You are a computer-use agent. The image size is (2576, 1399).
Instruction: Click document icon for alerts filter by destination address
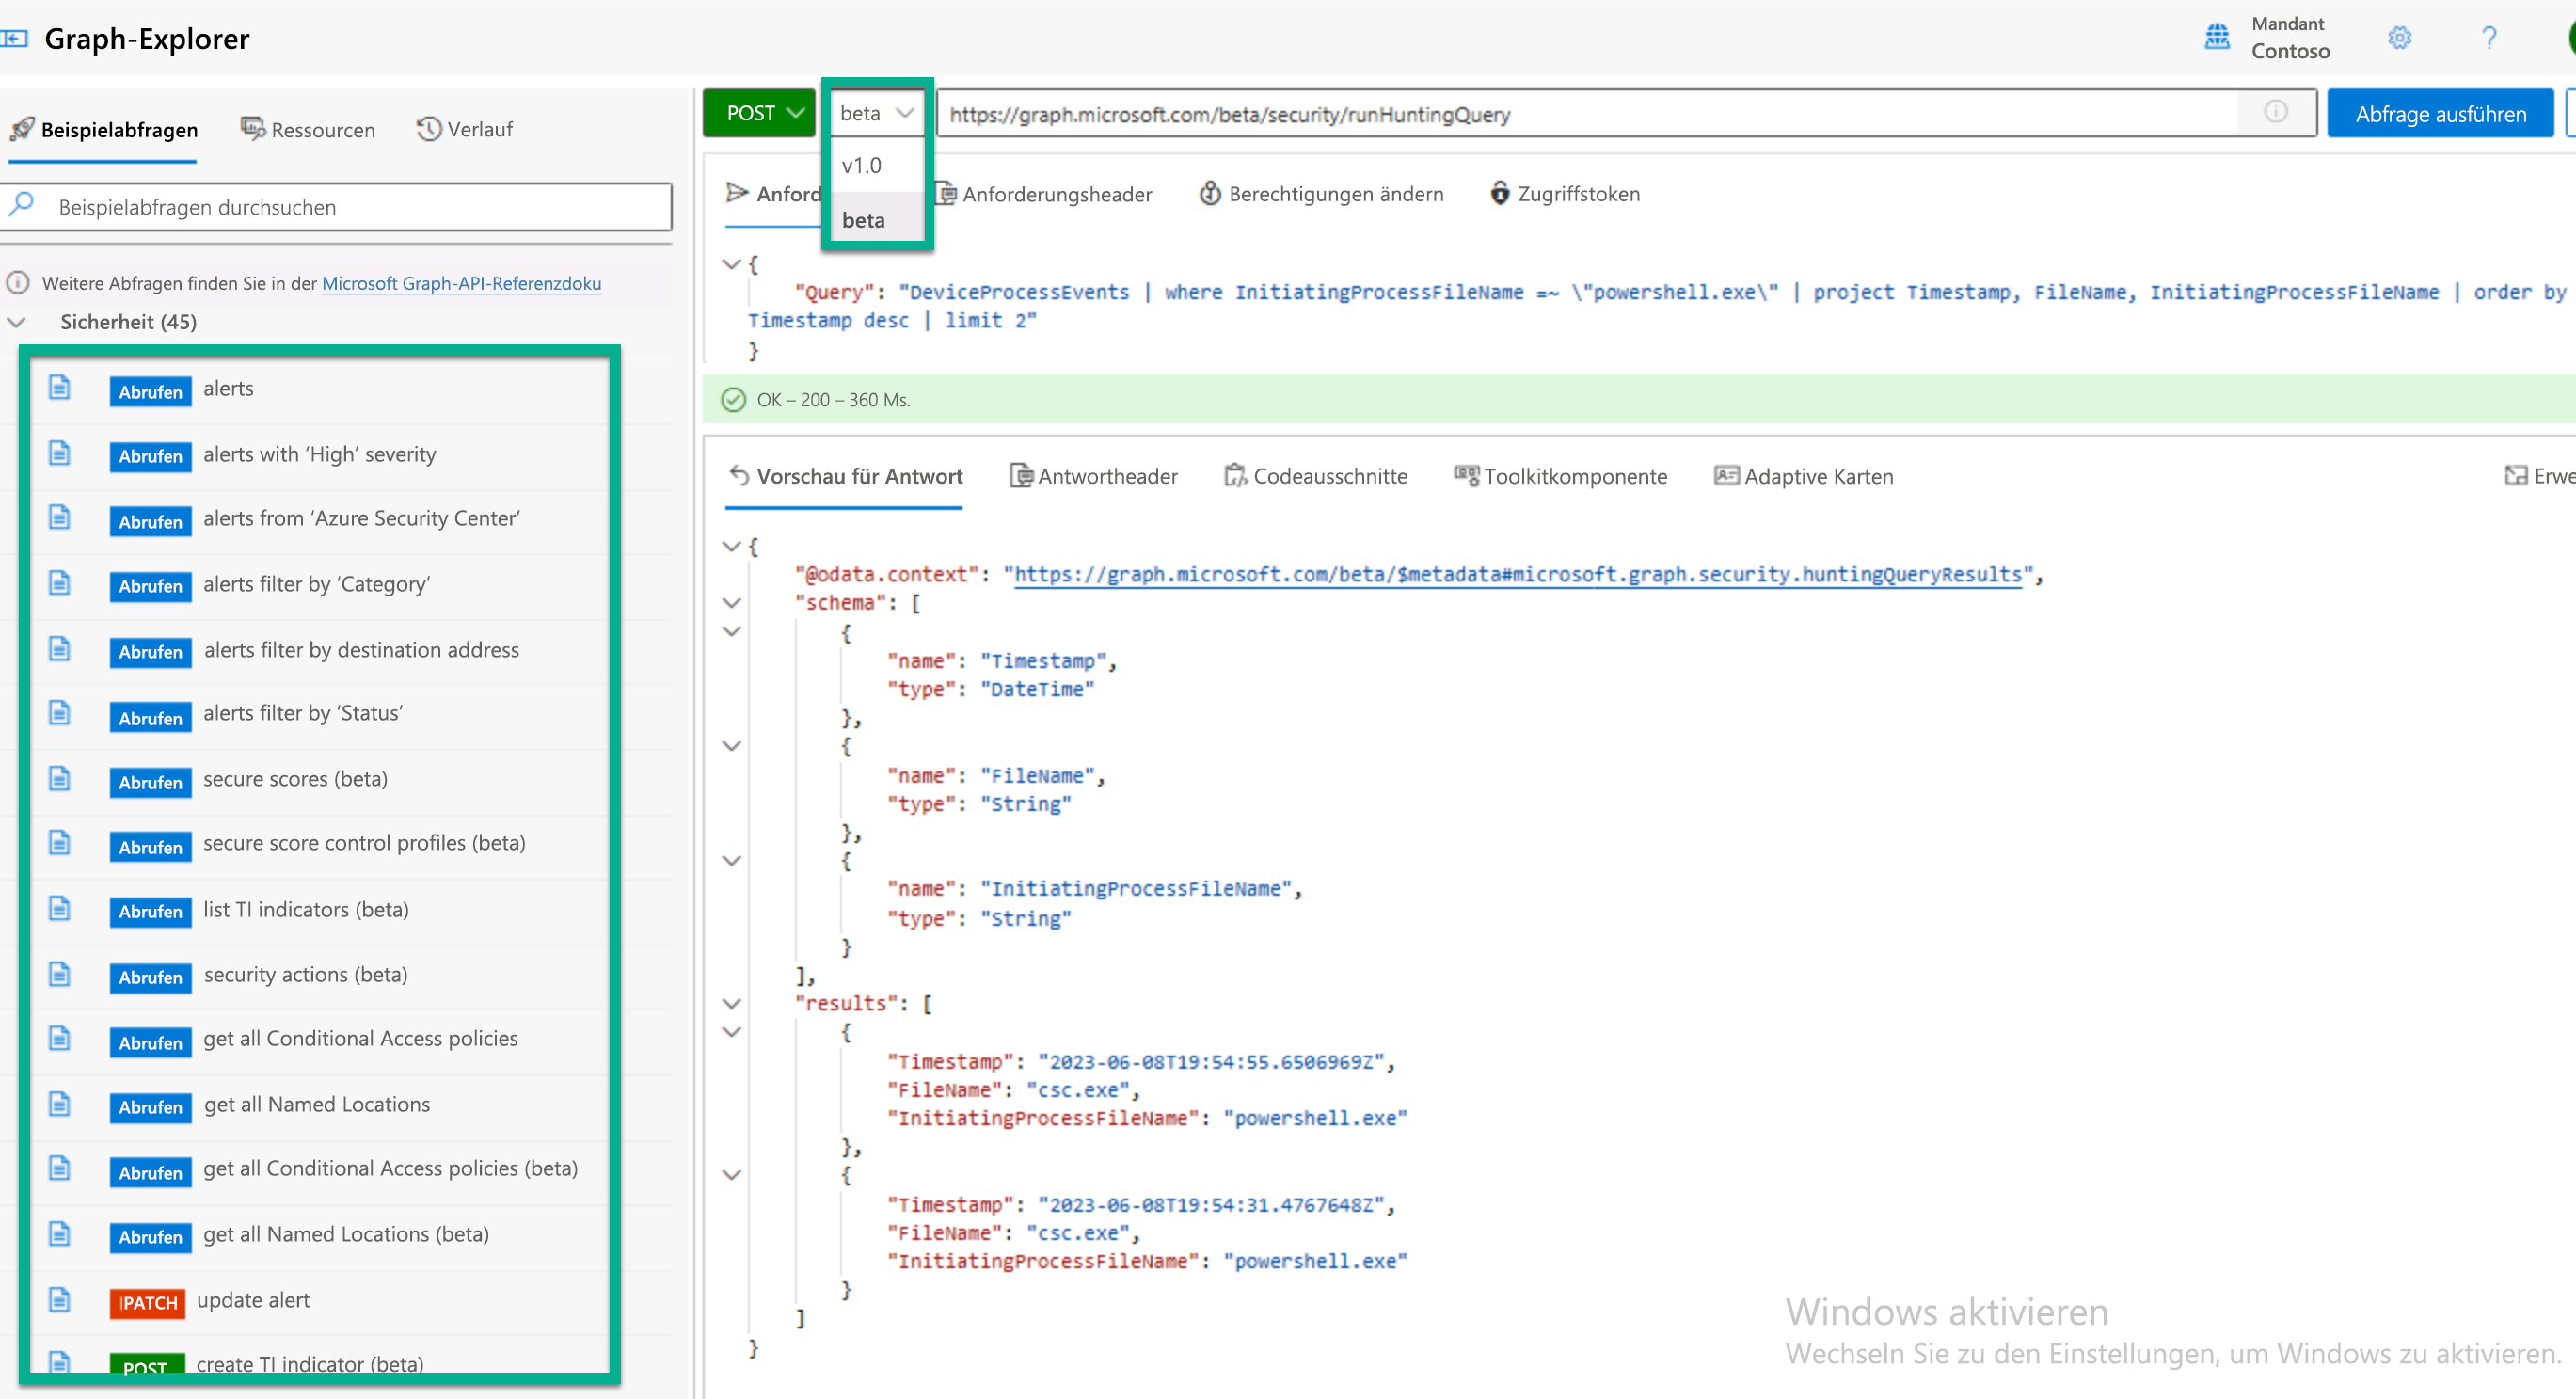tap(60, 649)
